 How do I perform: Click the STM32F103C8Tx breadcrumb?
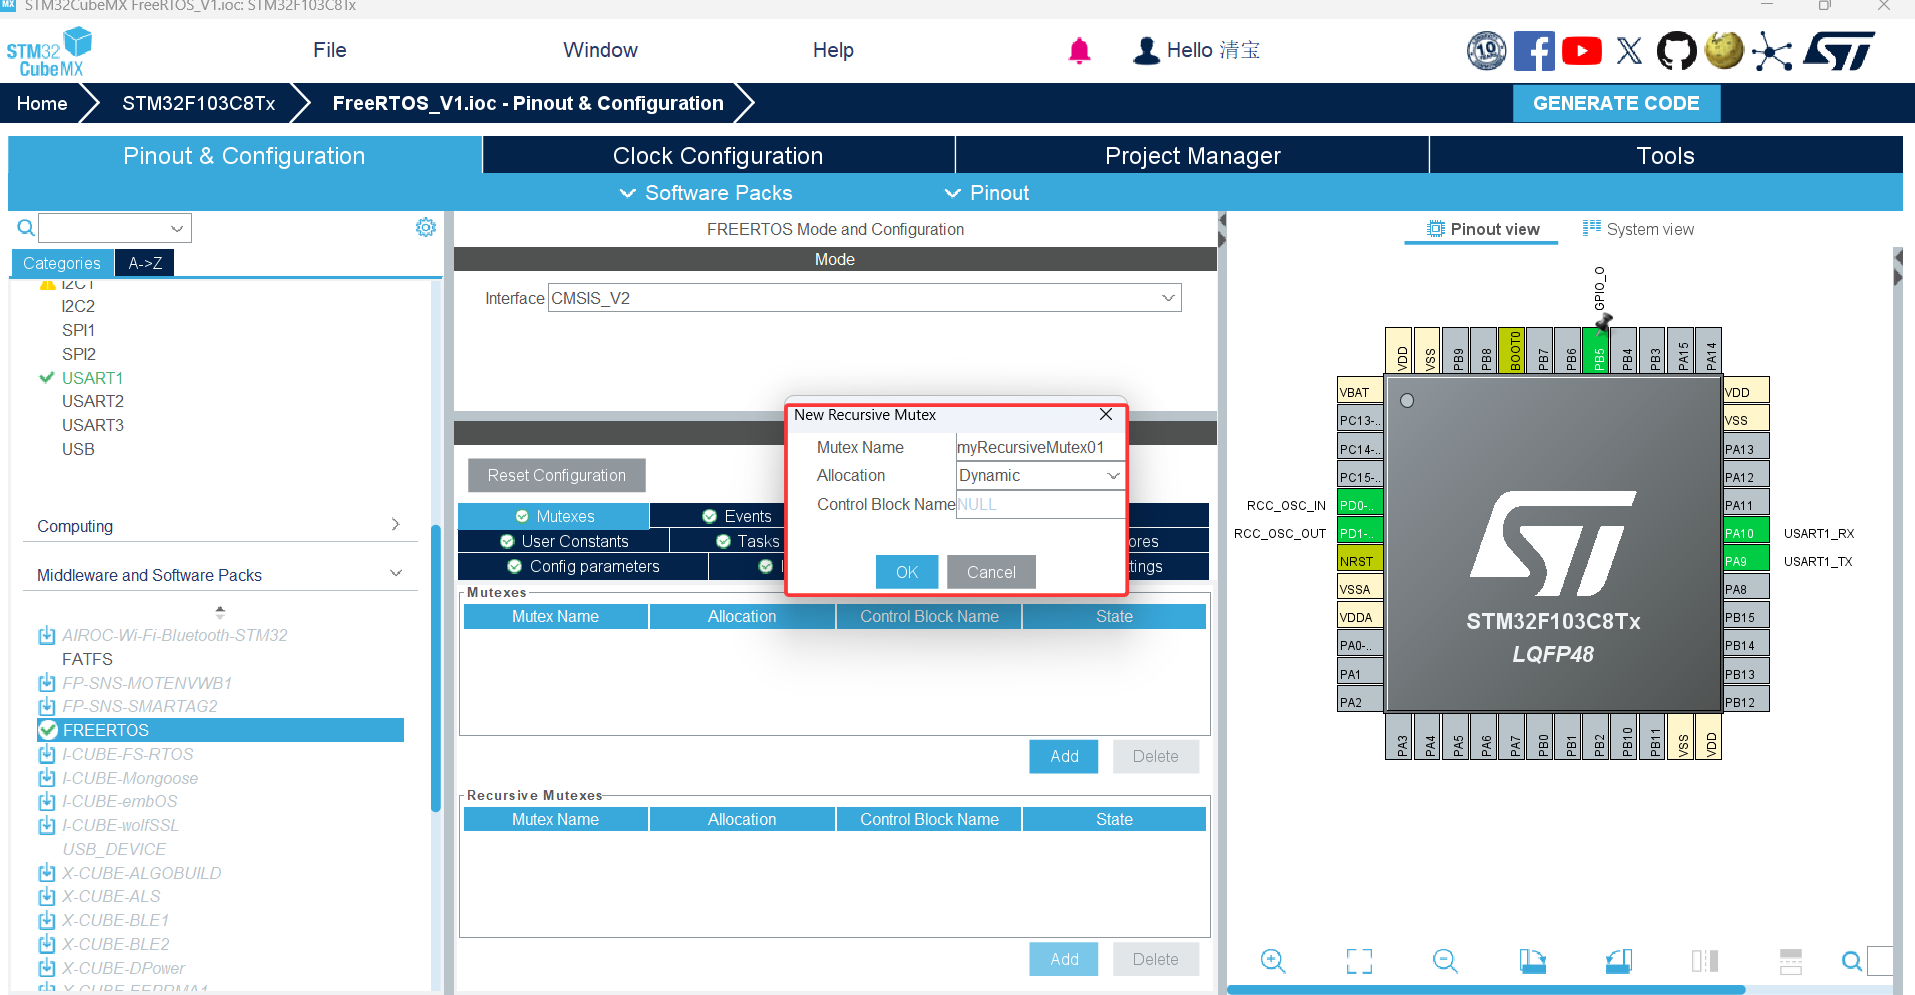[x=198, y=103]
